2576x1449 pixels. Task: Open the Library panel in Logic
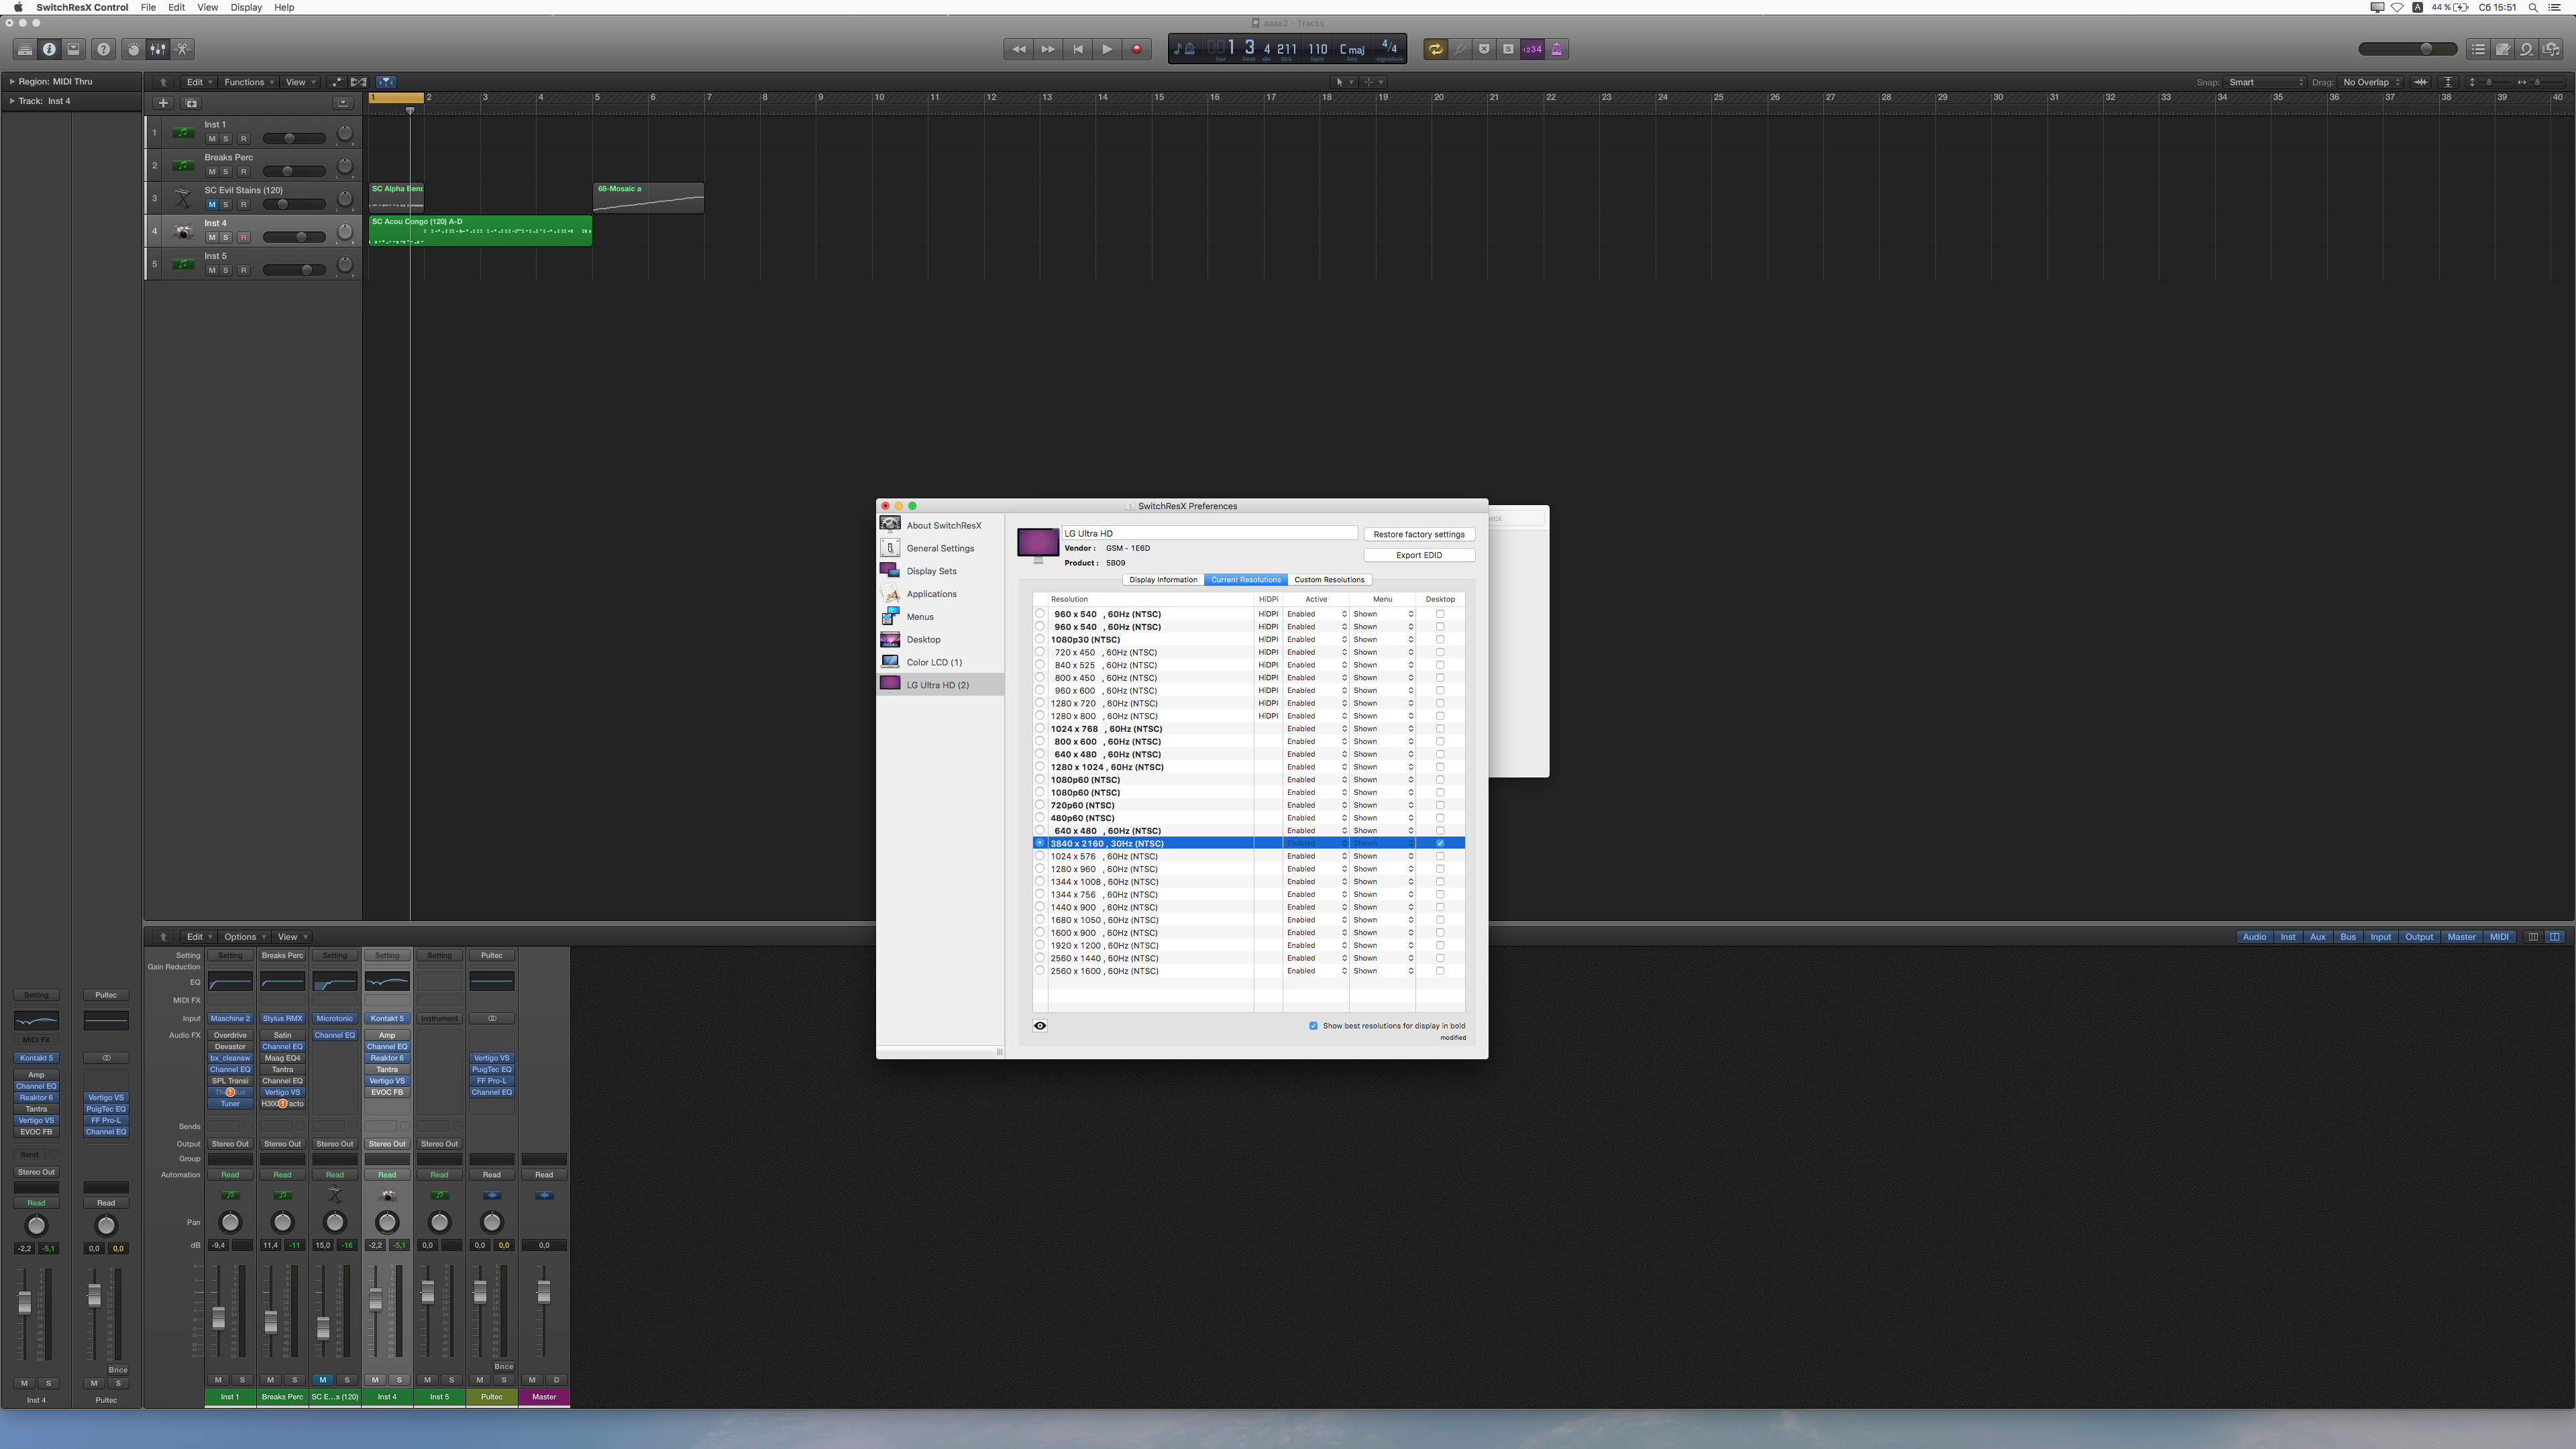pos(24,49)
